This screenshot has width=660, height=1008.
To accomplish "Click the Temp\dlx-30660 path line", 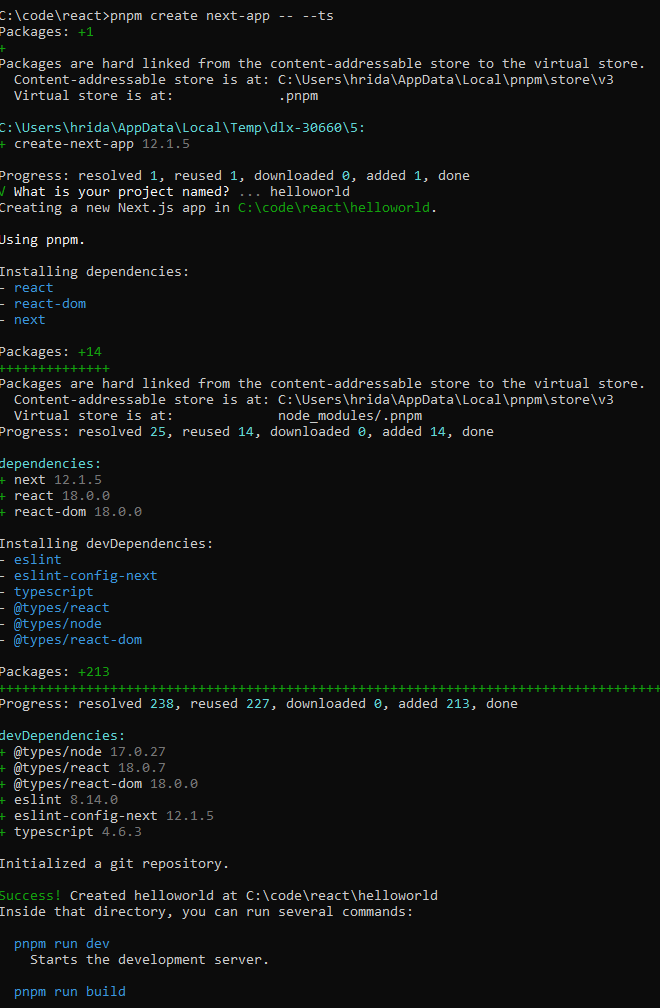I will click(162, 128).
